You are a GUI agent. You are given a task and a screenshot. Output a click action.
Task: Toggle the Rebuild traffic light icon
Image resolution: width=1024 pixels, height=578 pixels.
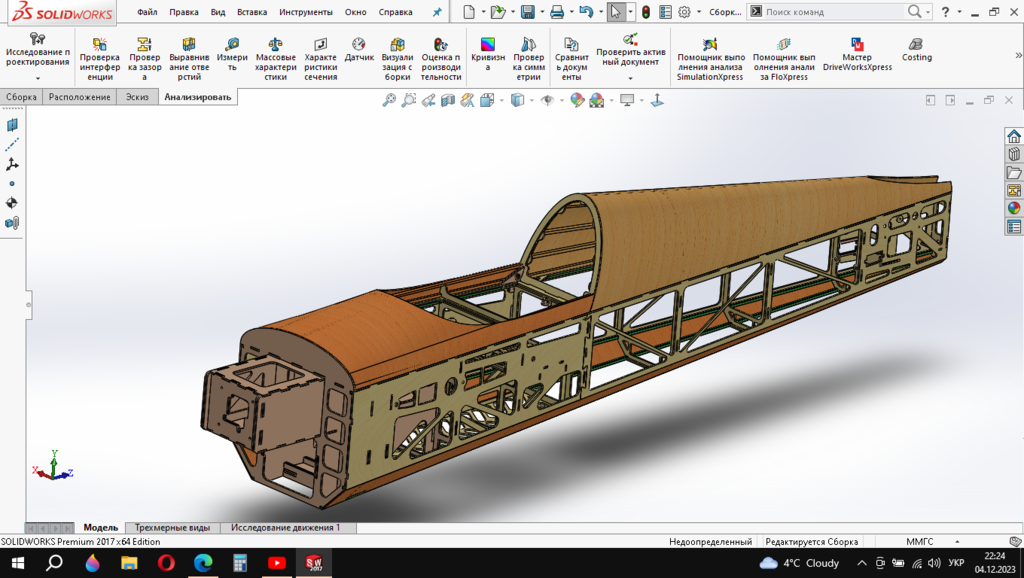[x=646, y=12]
